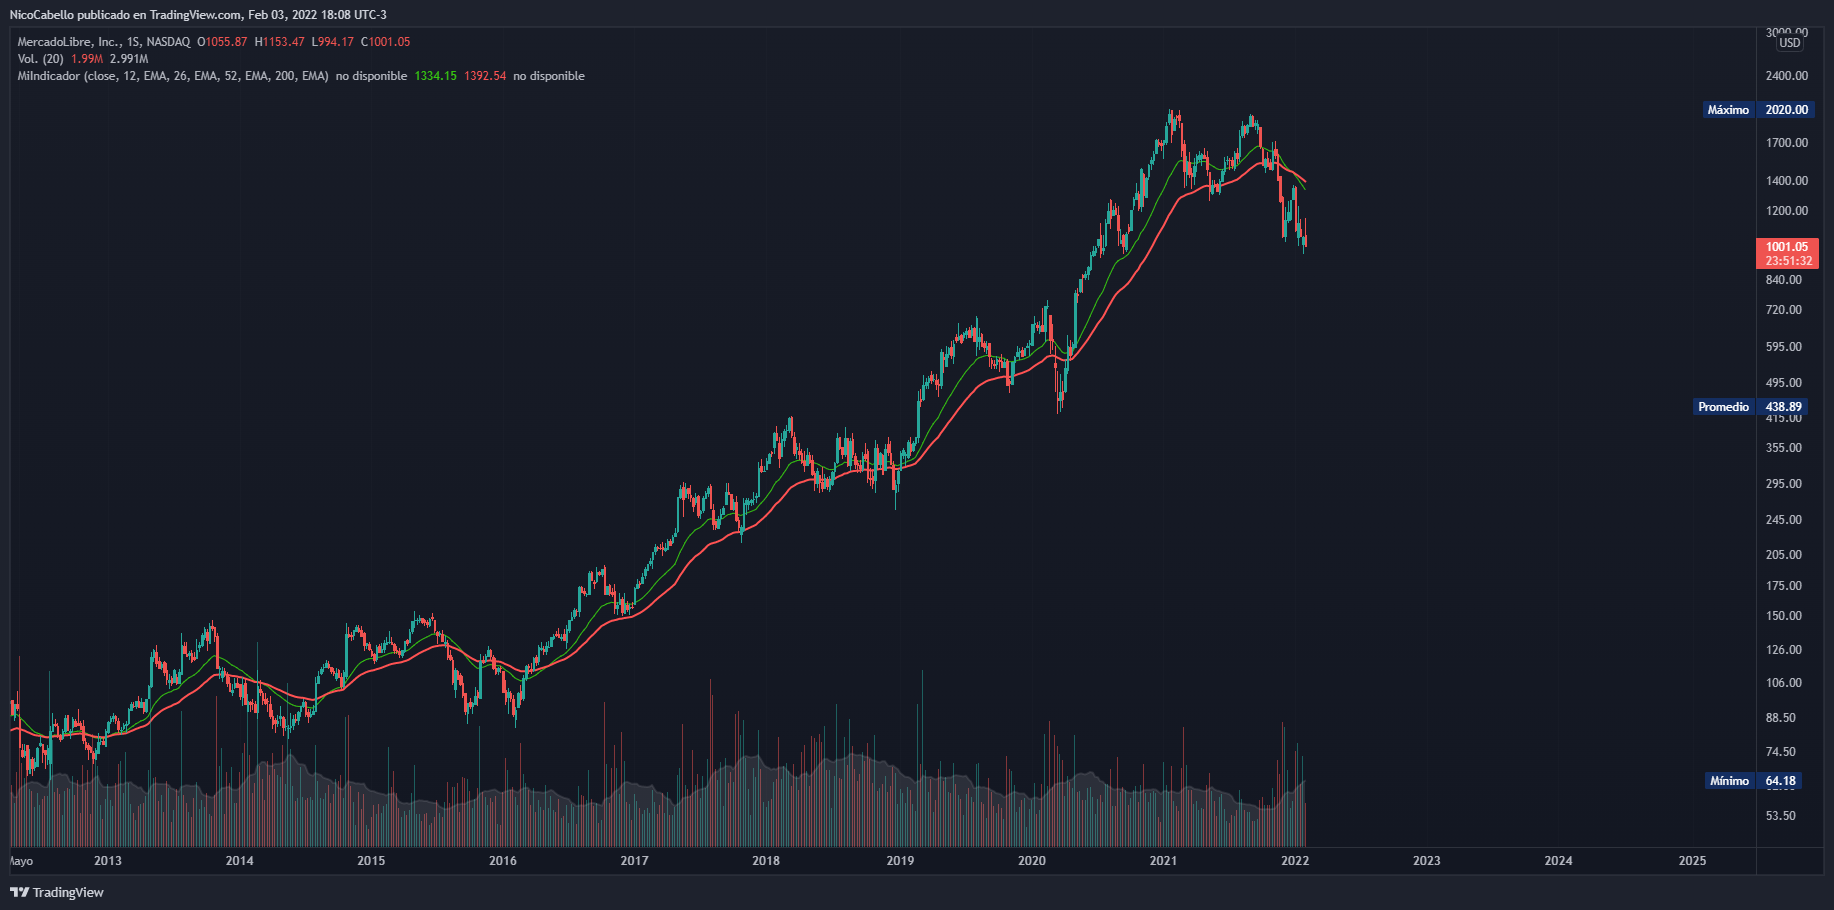Click the 2021 label on time axis
The image size is (1834, 910).
pyautogui.click(x=1163, y=861)
